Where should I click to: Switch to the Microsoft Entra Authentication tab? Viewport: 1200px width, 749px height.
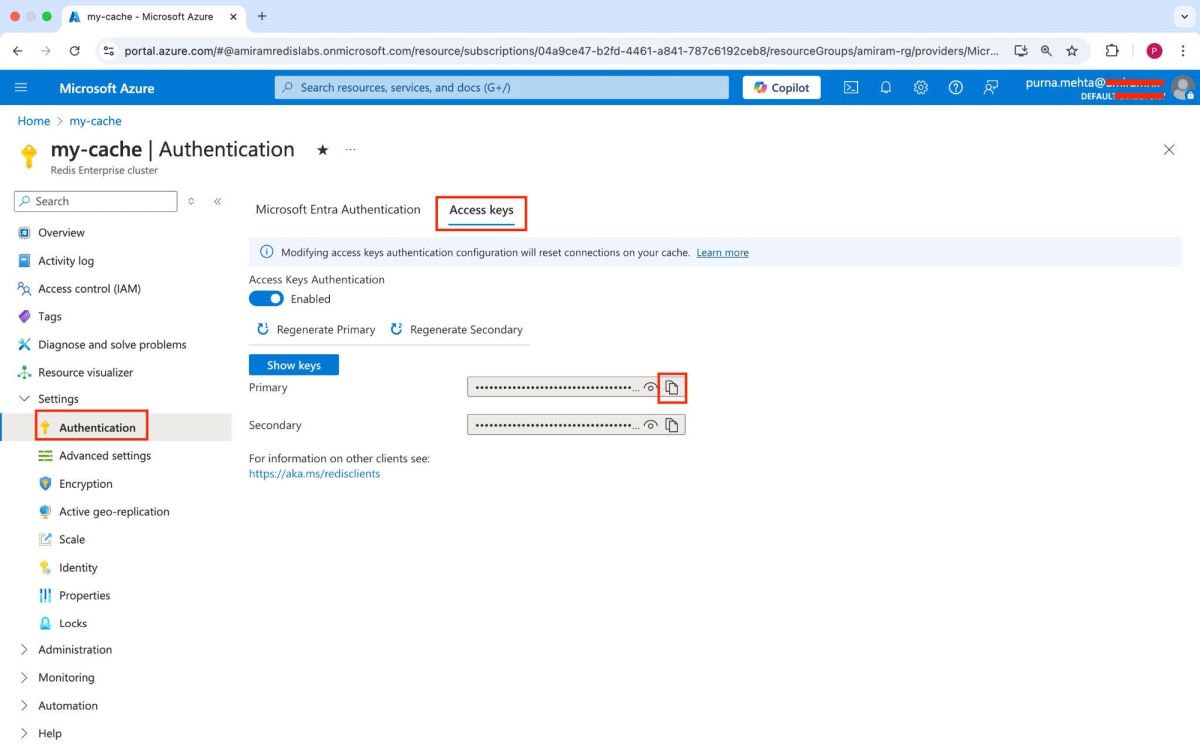click(x=337, y=209)
